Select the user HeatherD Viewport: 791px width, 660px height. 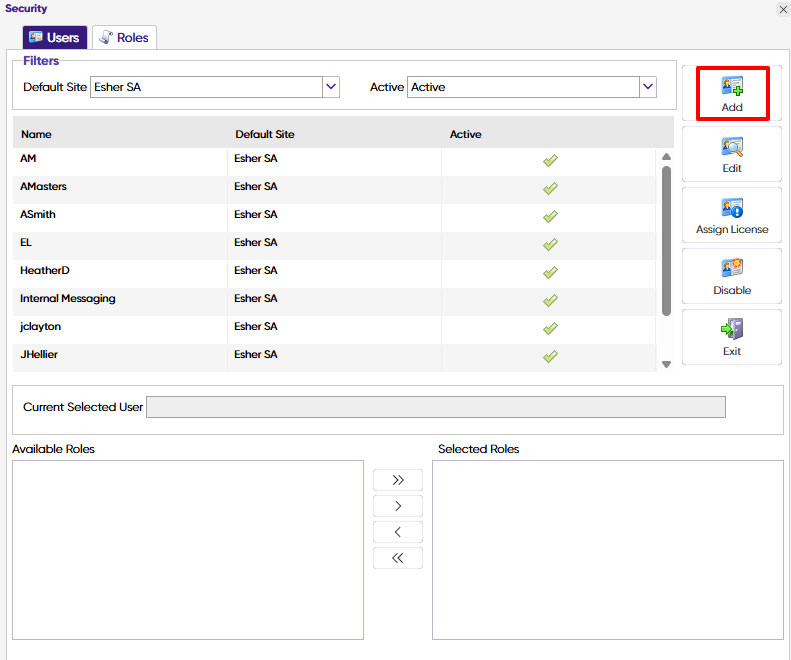coord(45,270)
